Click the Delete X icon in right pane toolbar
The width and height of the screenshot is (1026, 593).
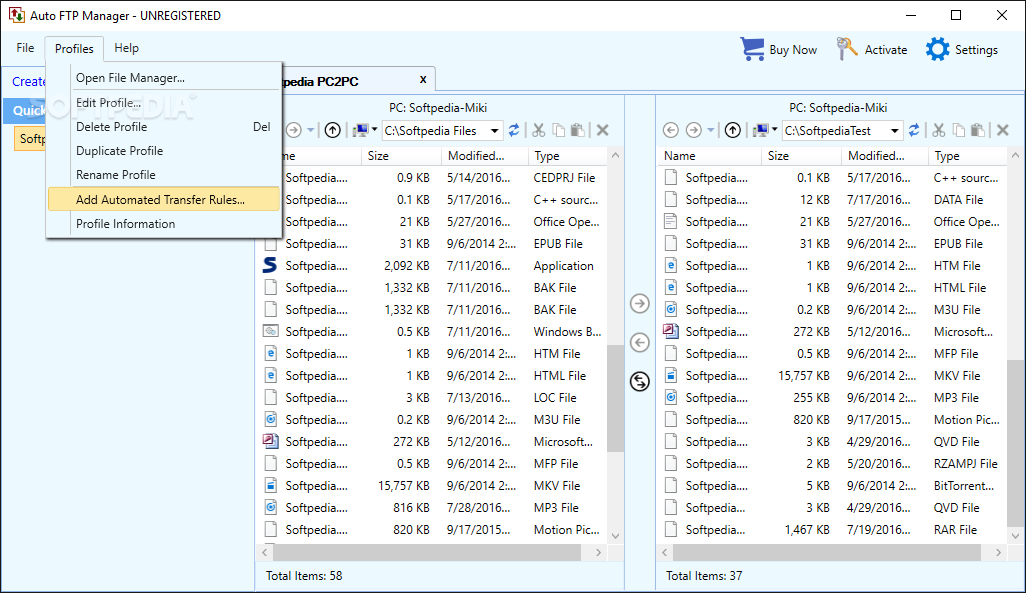[x=1002, y=130]
